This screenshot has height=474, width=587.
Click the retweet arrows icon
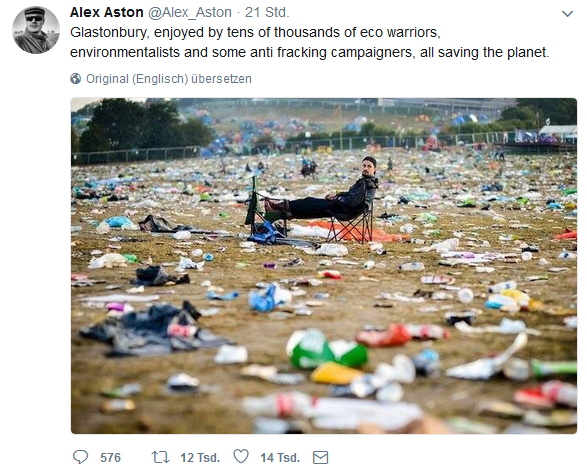pos(161,457)
